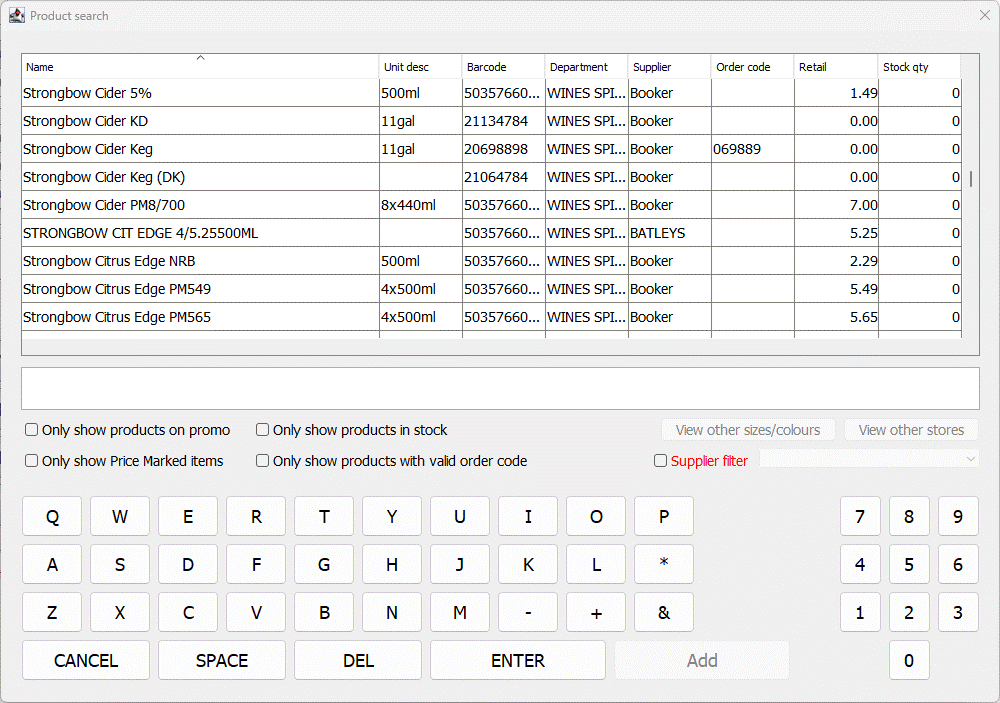Image resolution: width=1000 pixels, height=703 pixels.
Task: Click the CANCEL button
Action: [x=86, y=660]
